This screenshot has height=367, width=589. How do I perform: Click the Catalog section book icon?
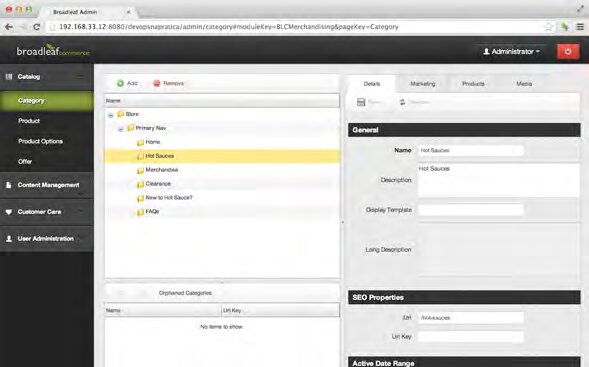pyautogui.click(x=9, y=77)
